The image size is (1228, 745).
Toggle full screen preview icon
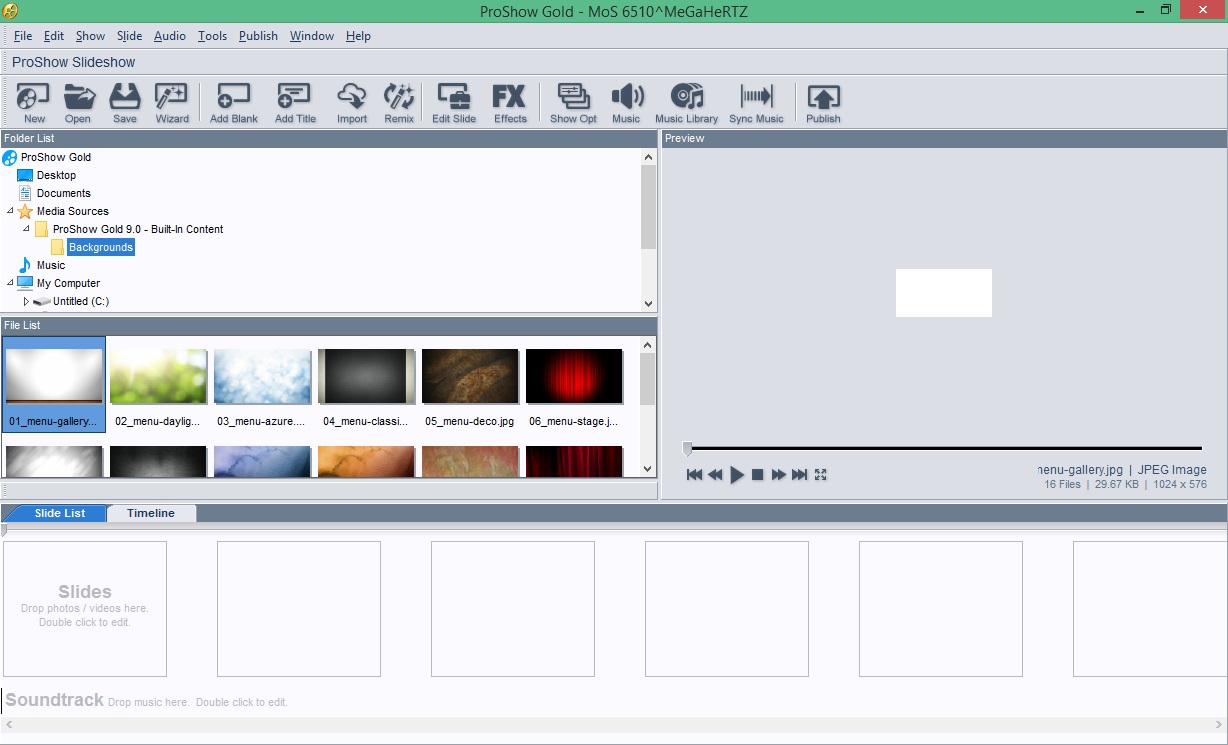821,475
